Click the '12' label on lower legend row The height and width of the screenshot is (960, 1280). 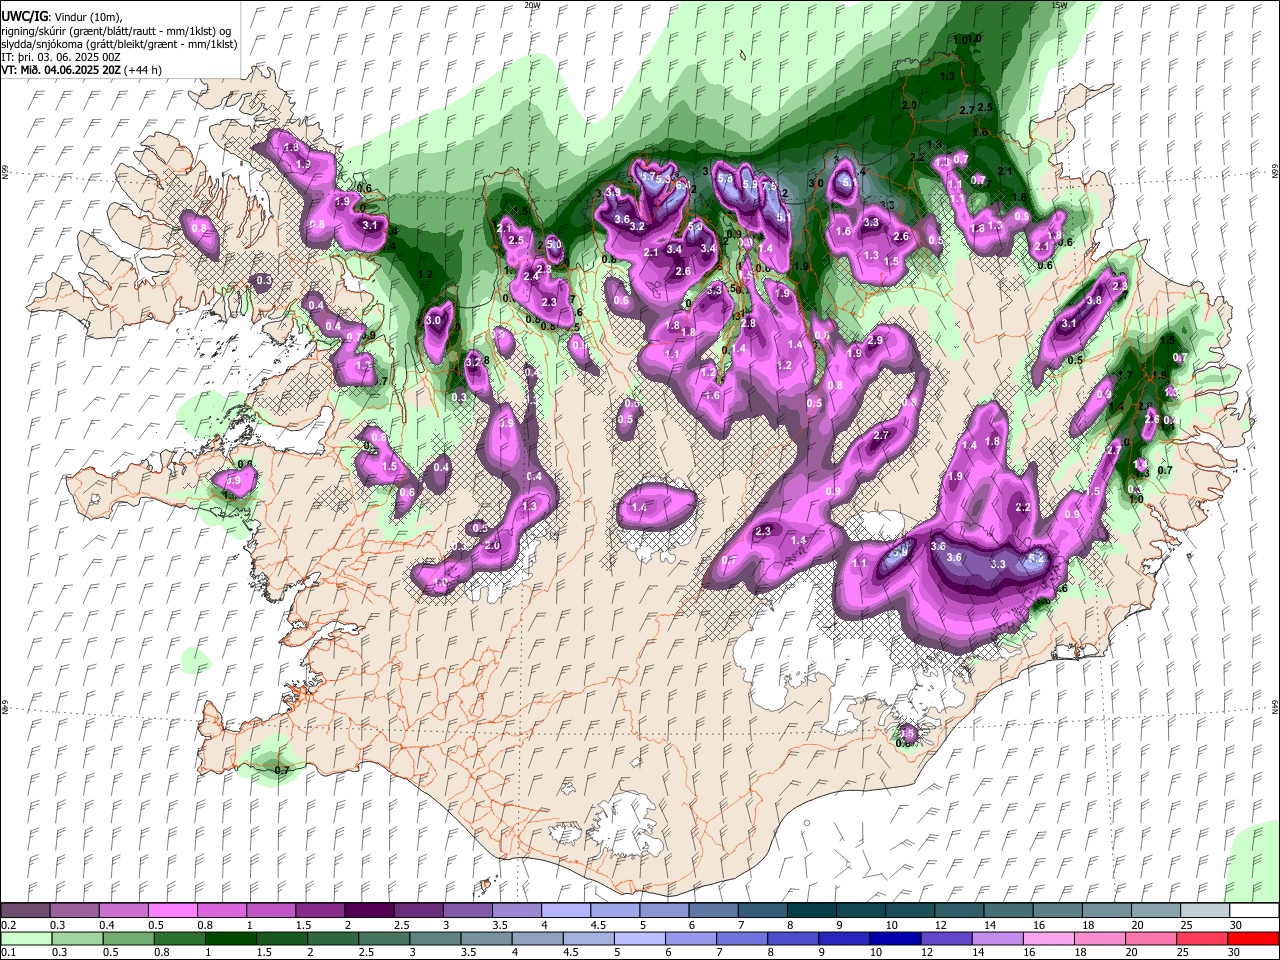coord(925,952)
